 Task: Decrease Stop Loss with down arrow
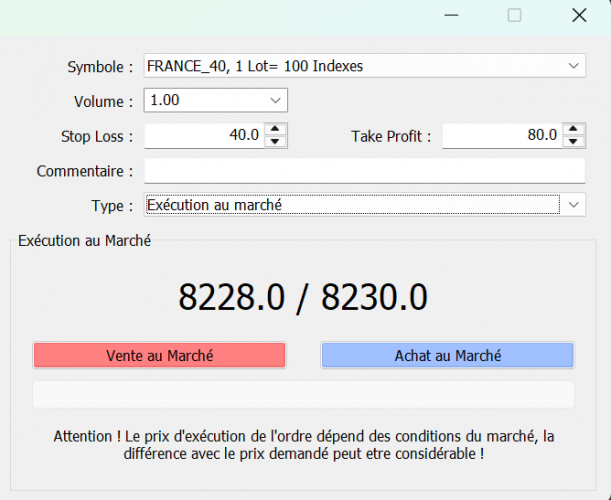[276, 141]
